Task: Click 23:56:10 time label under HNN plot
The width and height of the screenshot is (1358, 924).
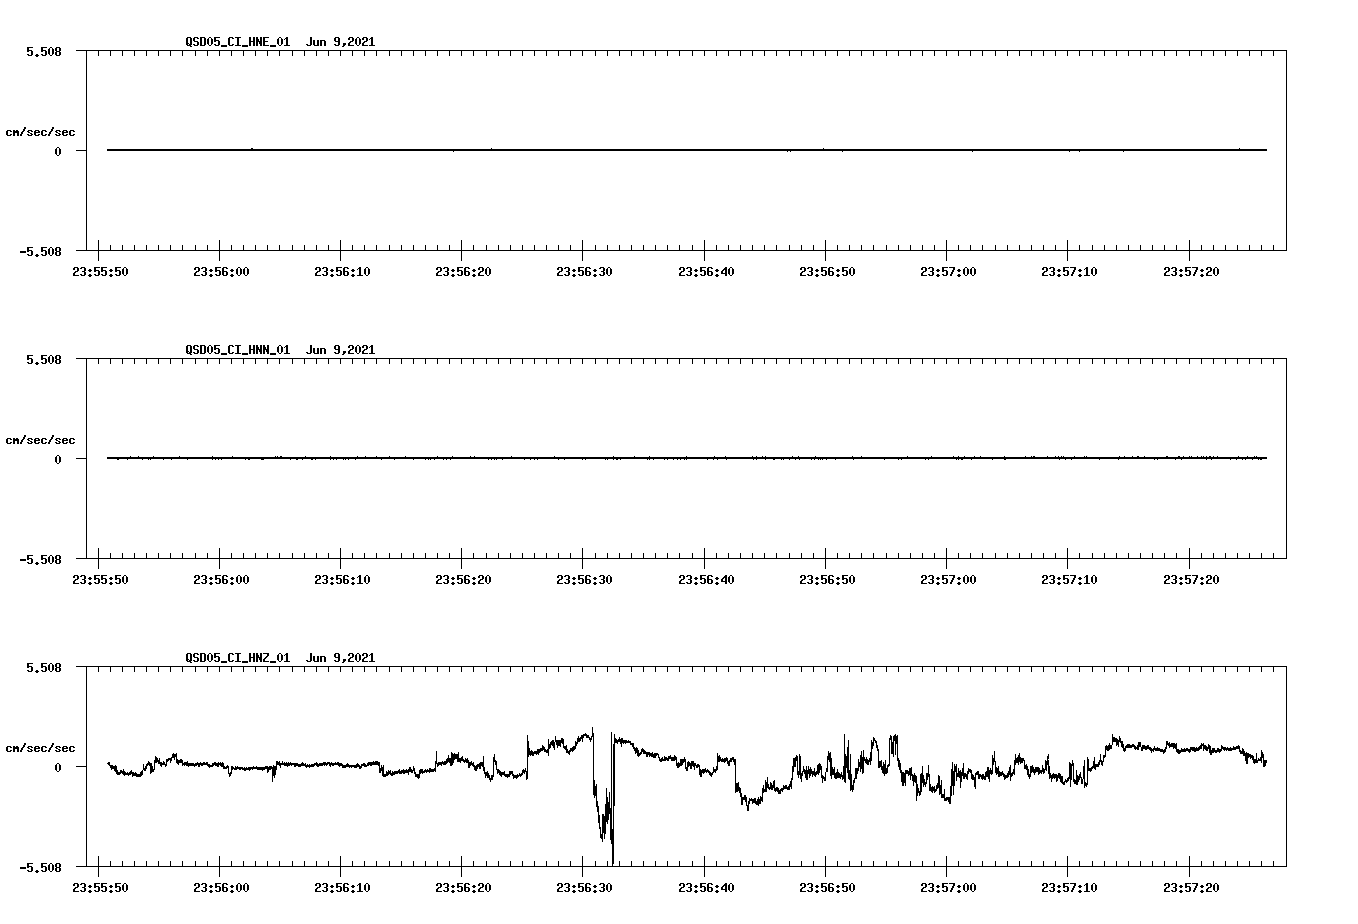Action: [341, 579]
